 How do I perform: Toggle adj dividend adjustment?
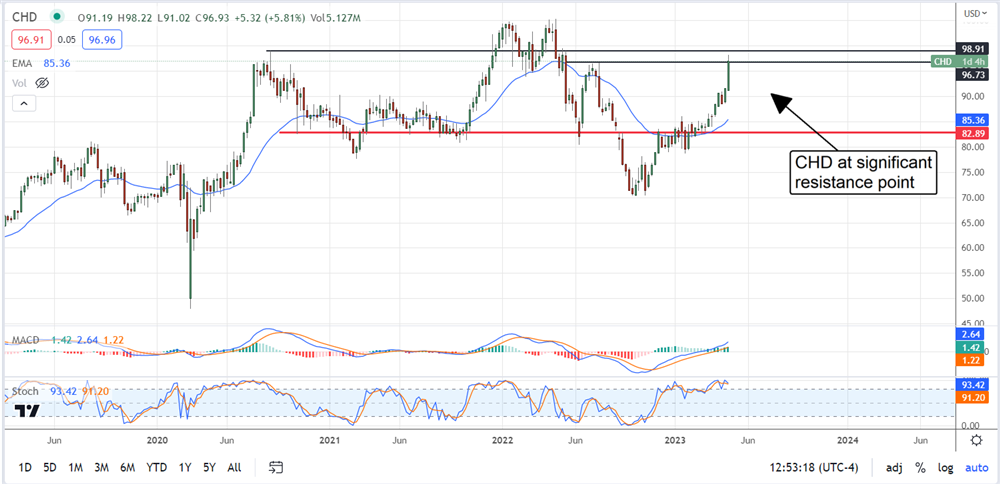click(893, 467)
